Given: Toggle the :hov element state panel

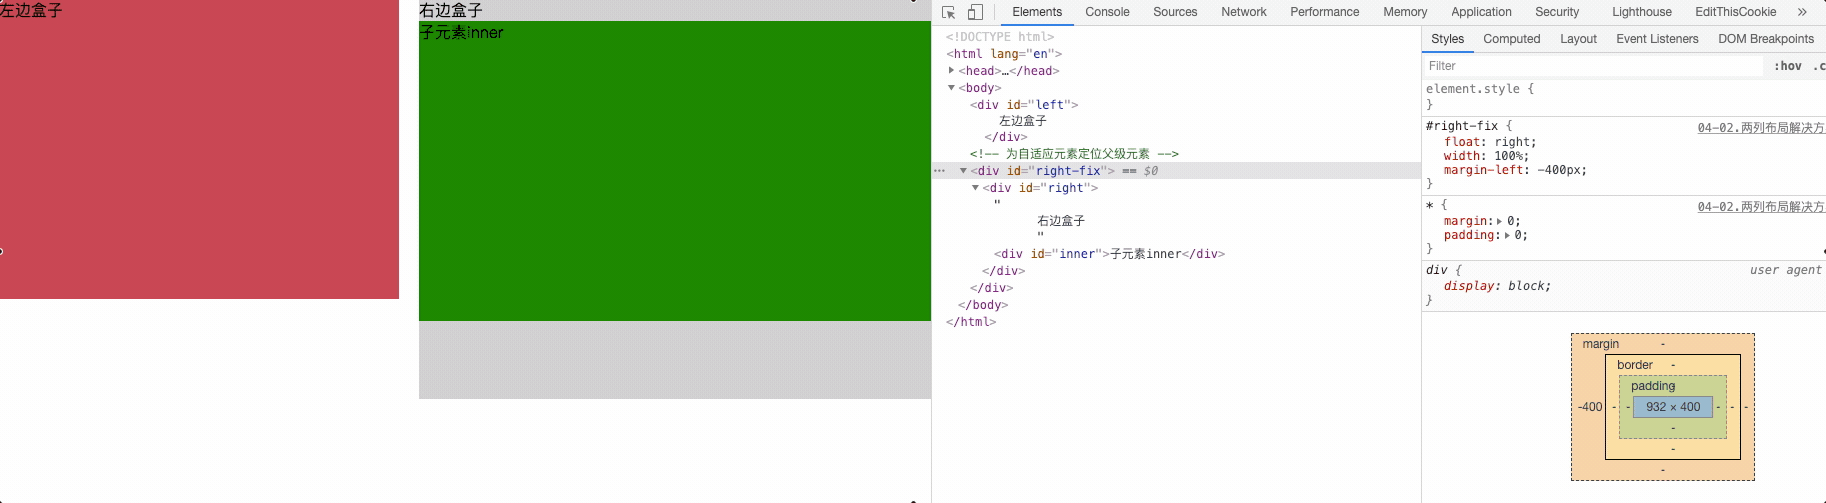Looking at the screenshot, I should point(1788,66).
